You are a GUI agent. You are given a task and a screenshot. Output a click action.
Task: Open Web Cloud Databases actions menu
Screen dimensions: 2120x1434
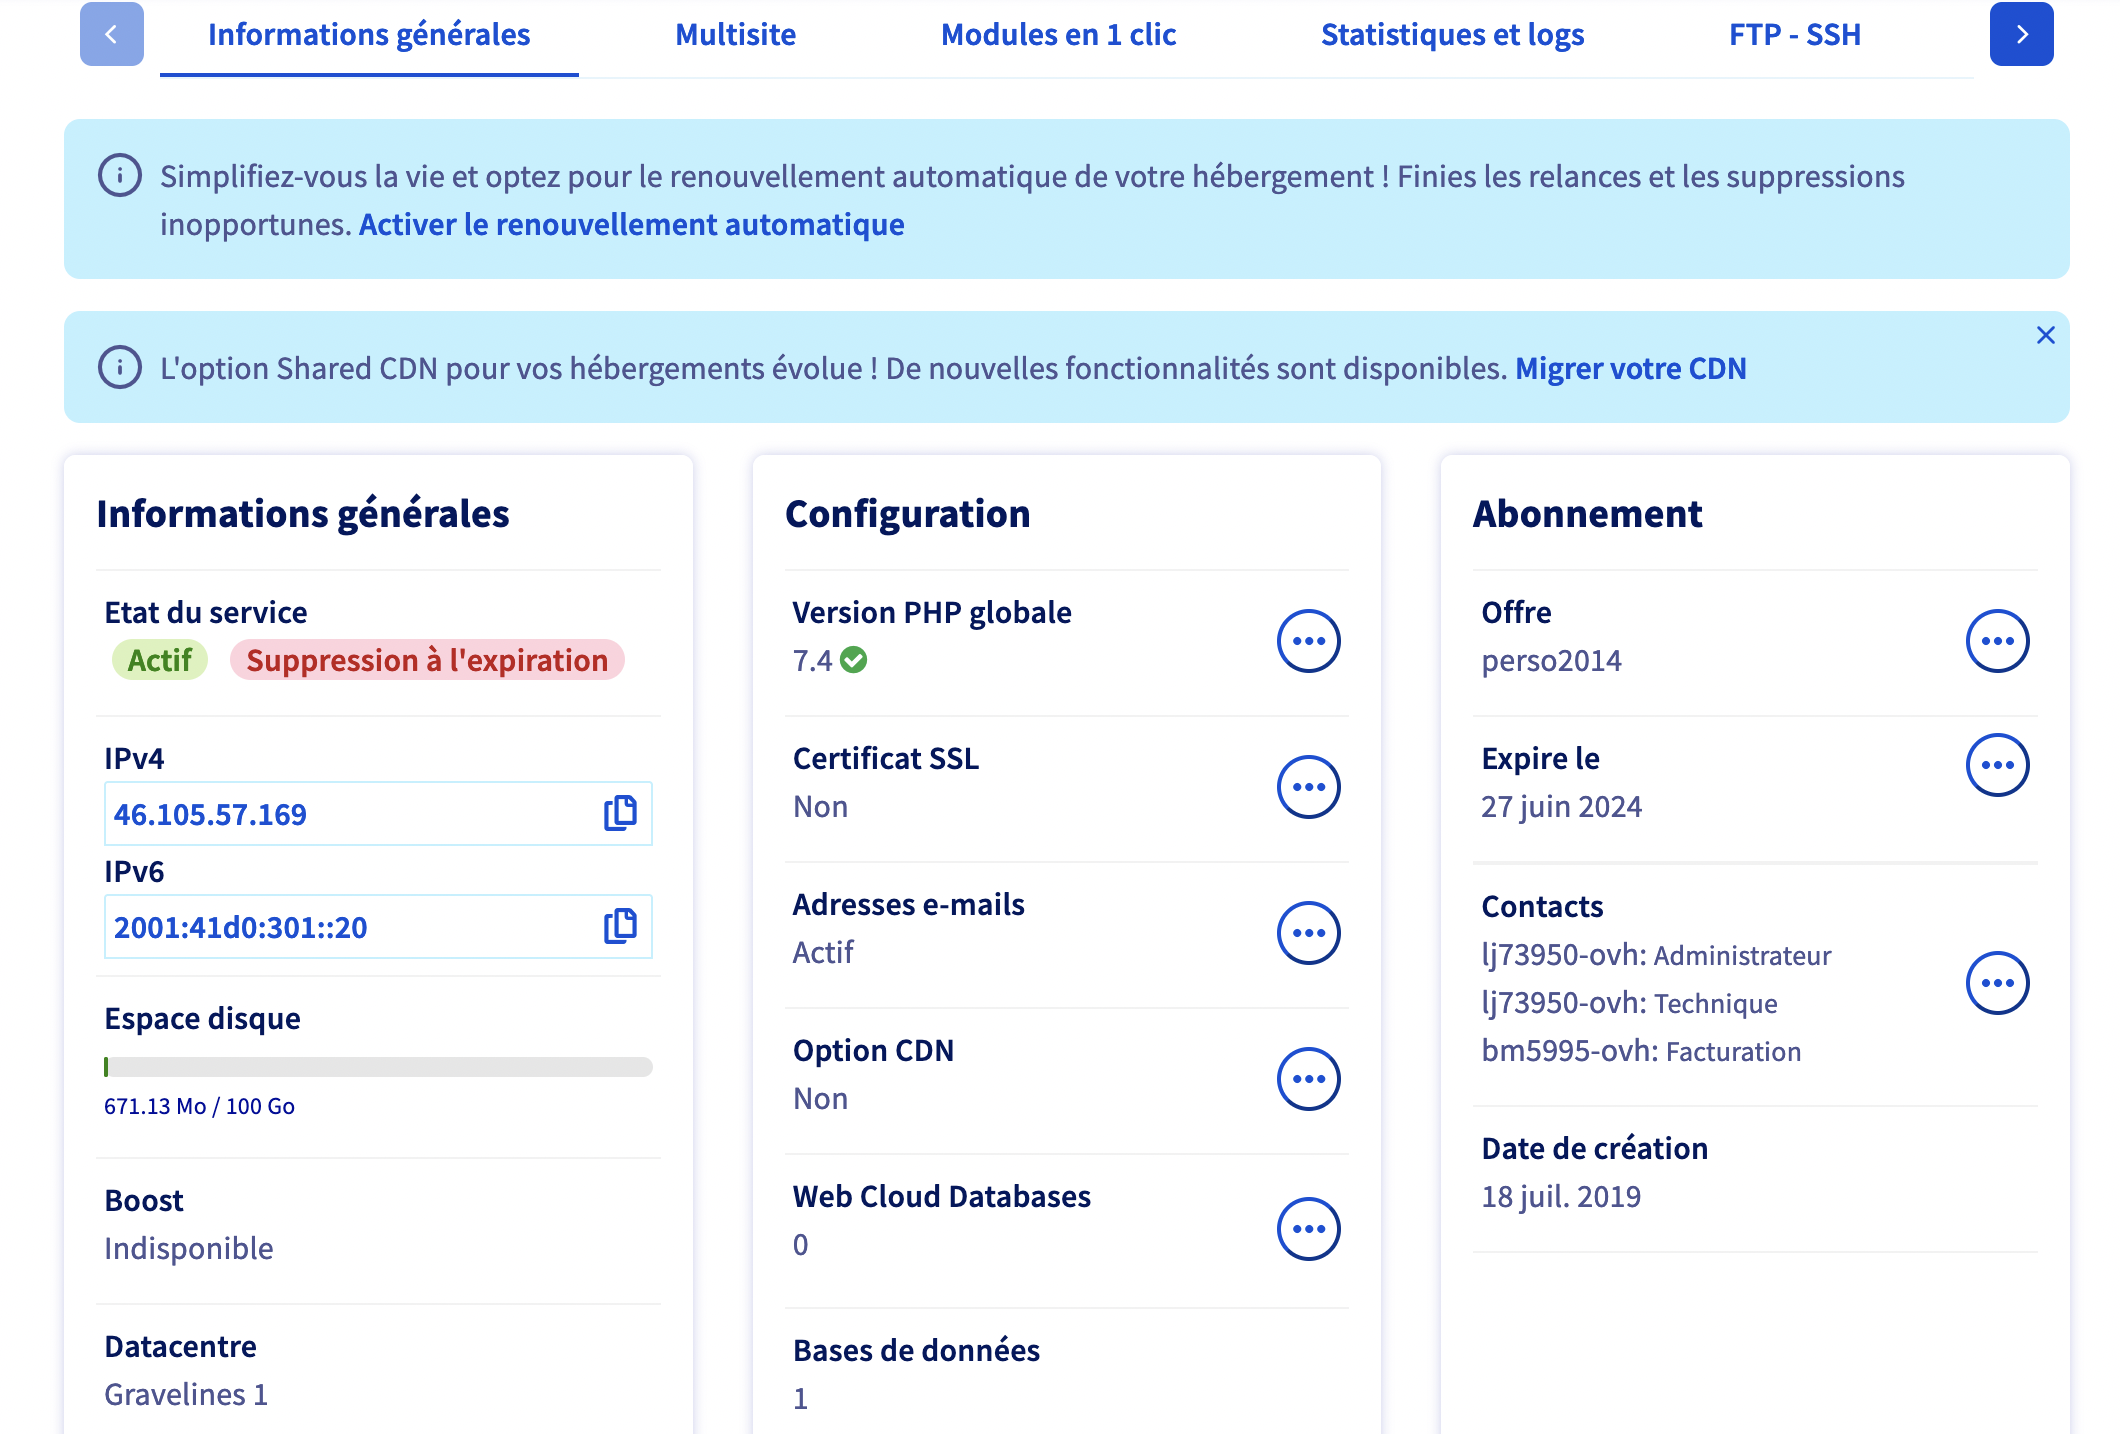(1308, 1229)
